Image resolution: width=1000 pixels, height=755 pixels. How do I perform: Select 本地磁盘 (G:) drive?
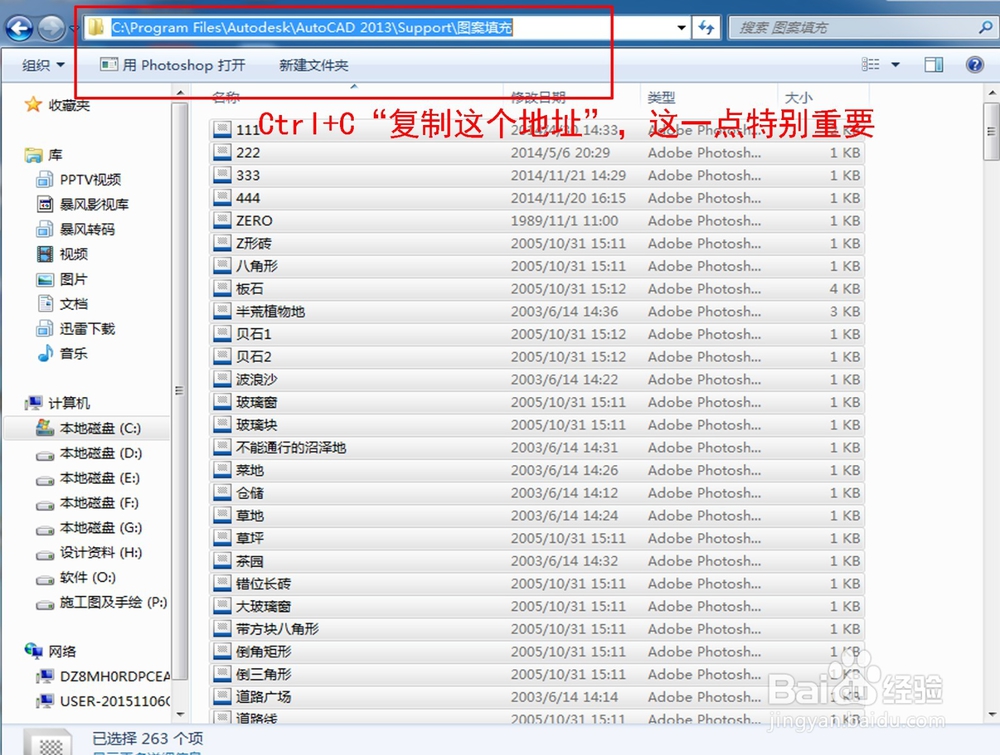point(89,528)
